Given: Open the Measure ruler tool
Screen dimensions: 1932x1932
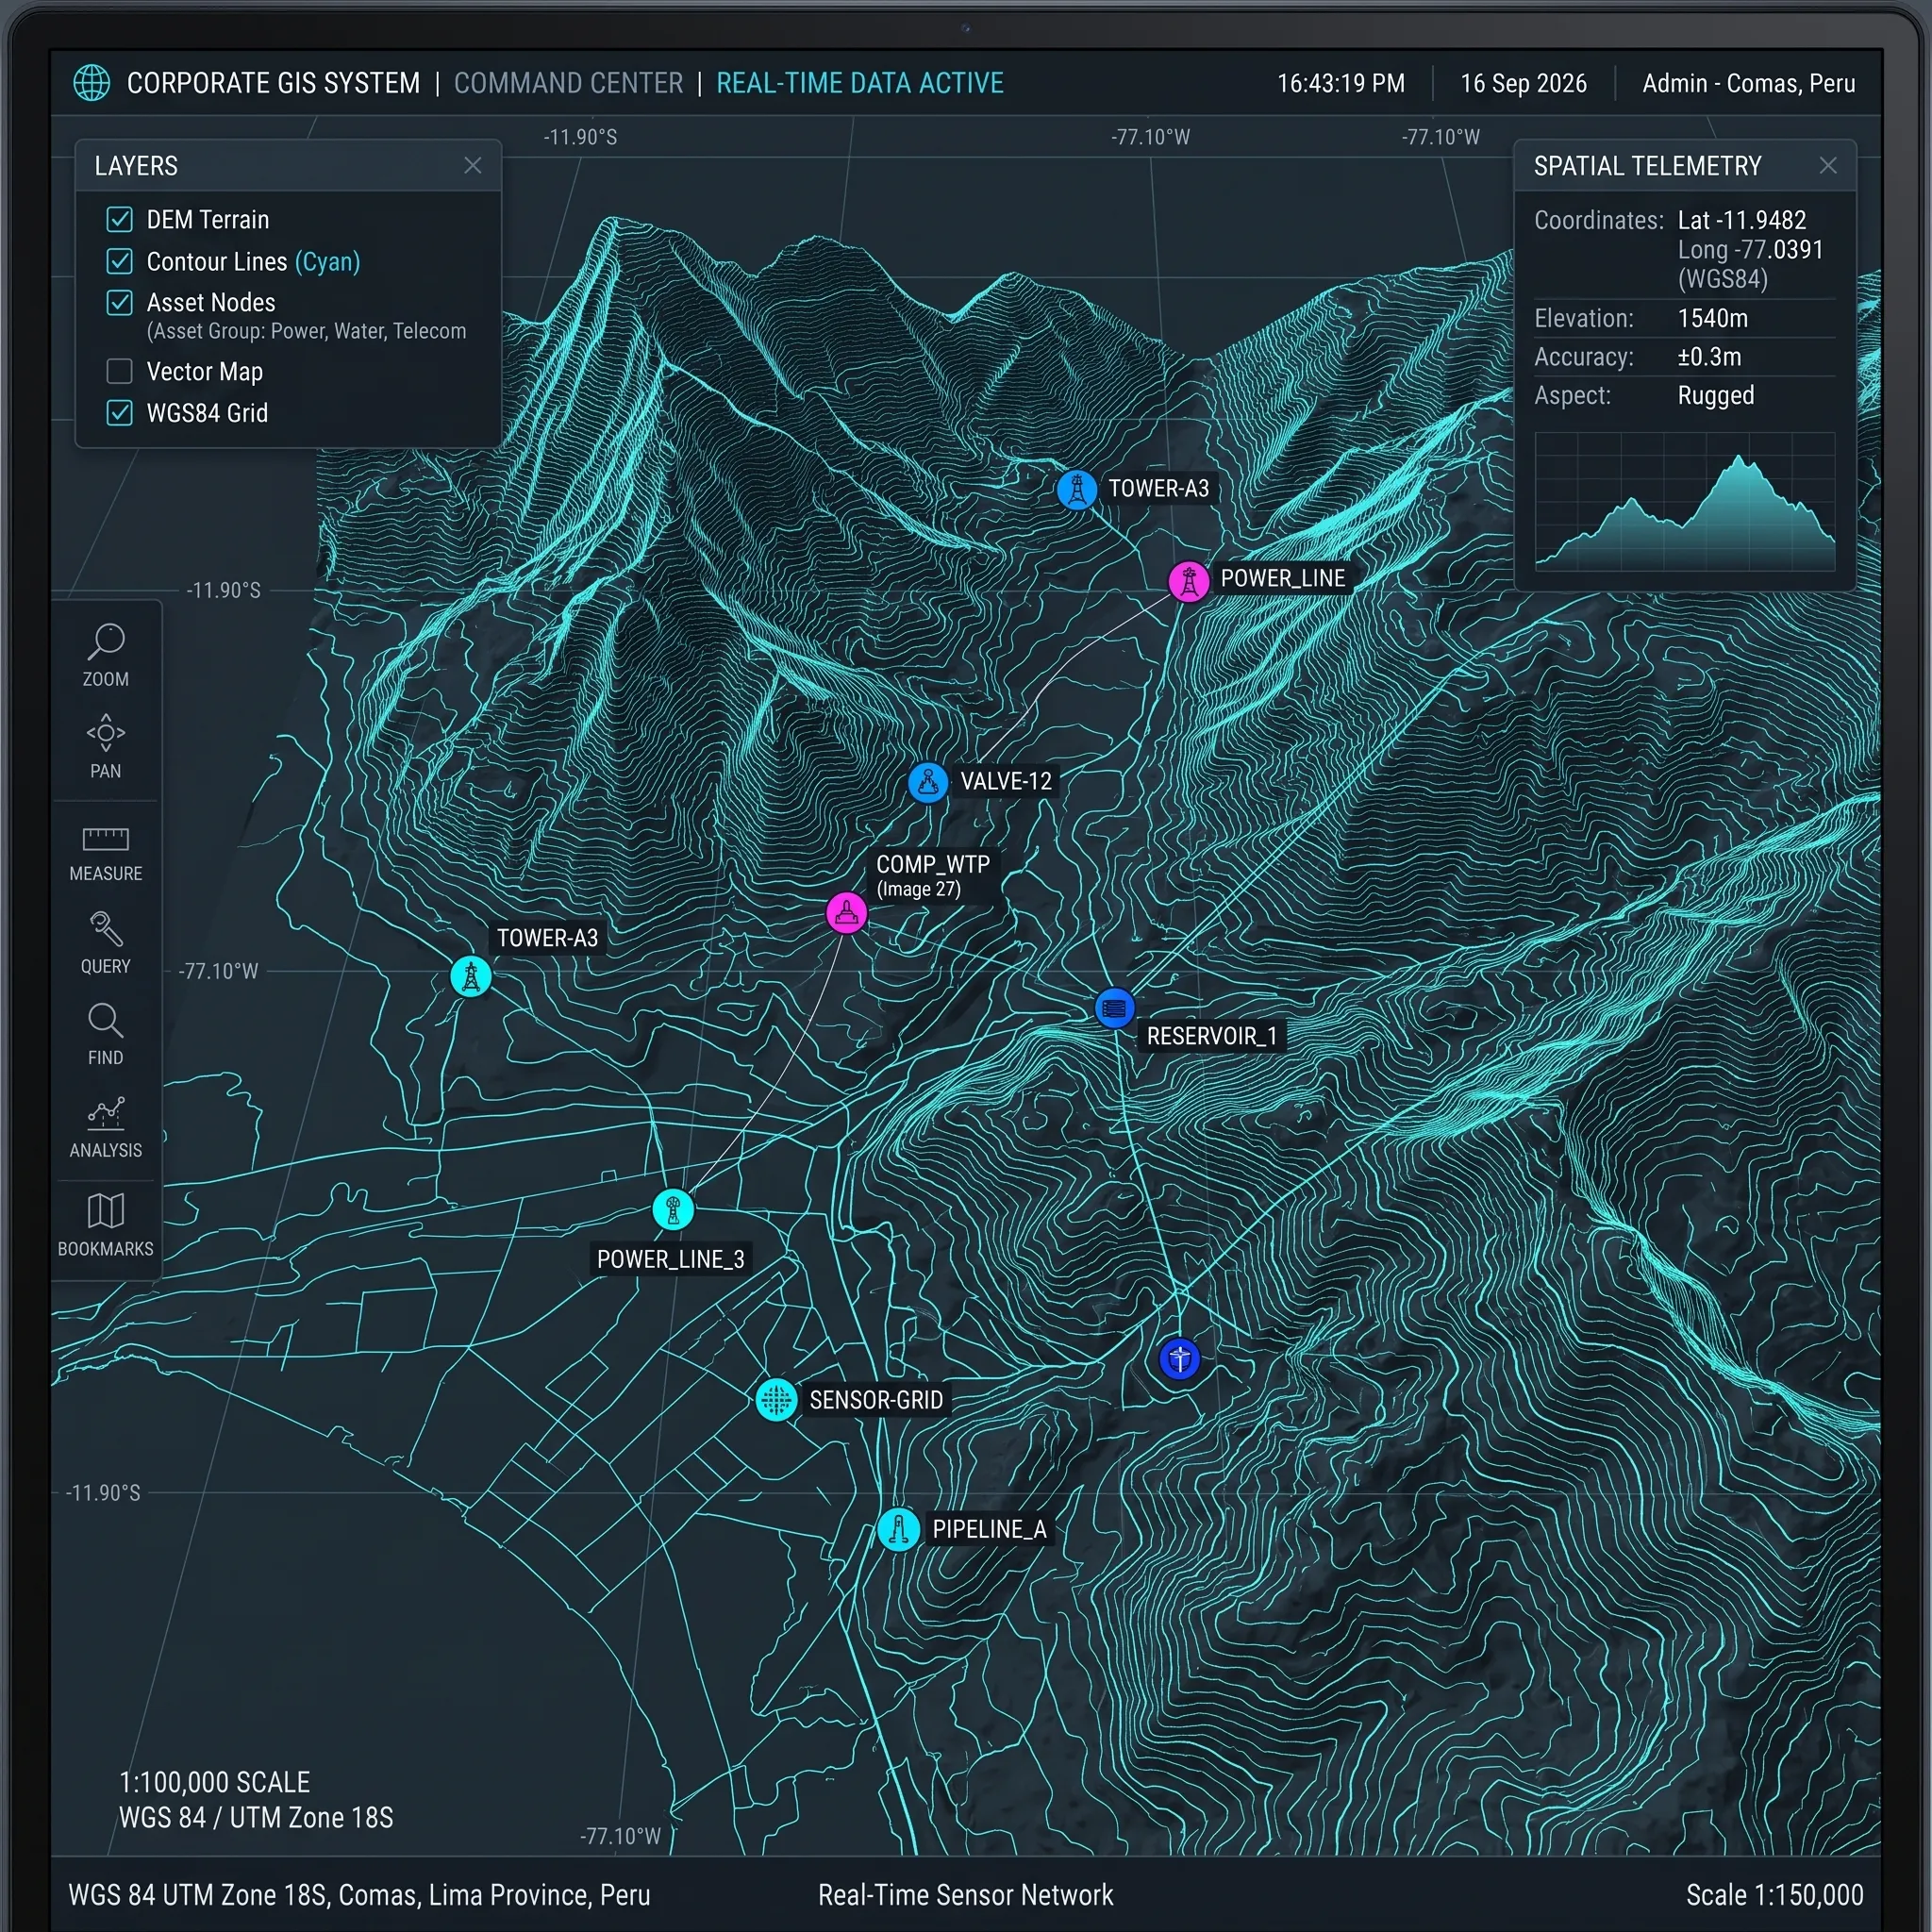Looking at the screenshot, I should tap(105, 853).
